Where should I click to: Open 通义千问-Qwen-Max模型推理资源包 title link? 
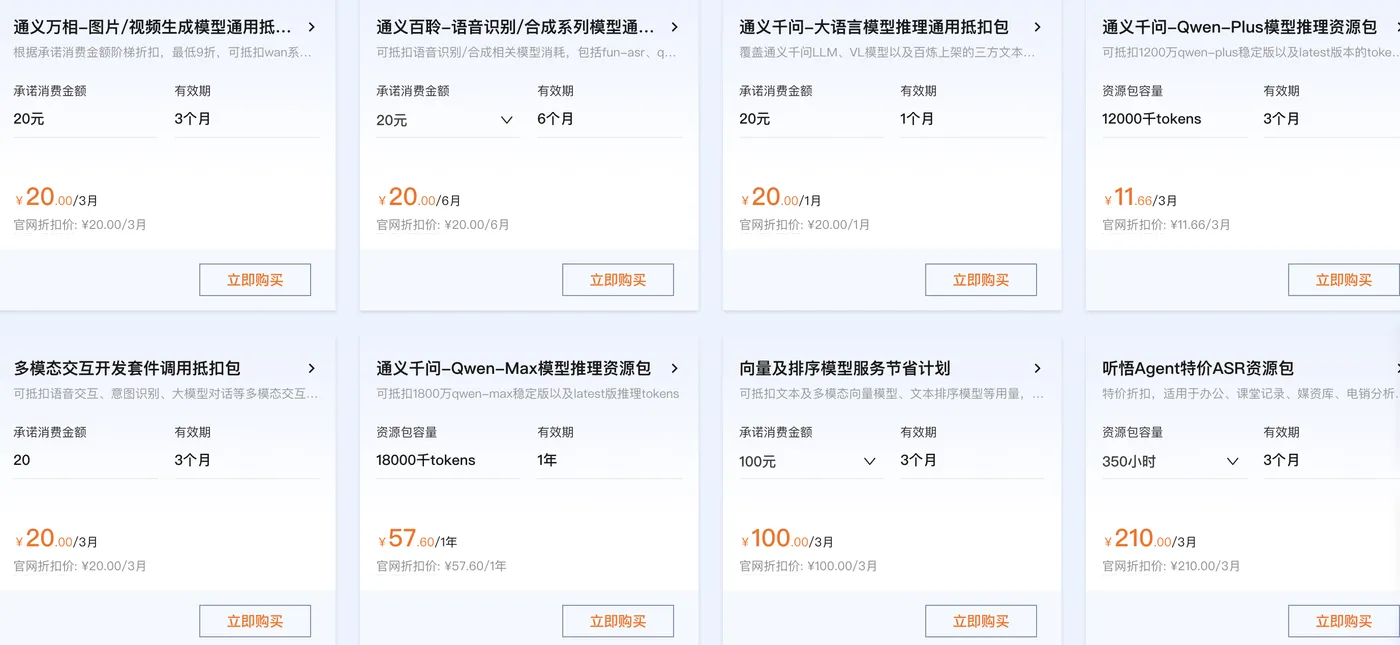pyautogui.click(x=513, y=368)
